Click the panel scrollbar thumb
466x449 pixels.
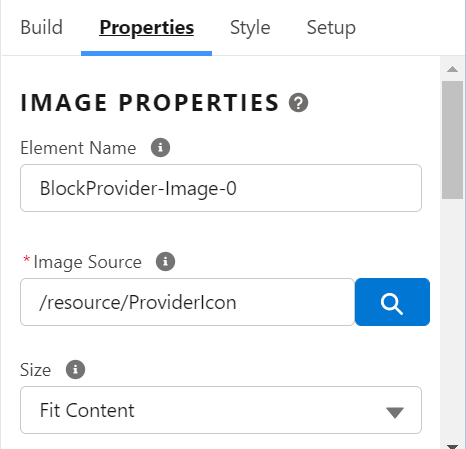pyautogui.click(x=452, y=140)
